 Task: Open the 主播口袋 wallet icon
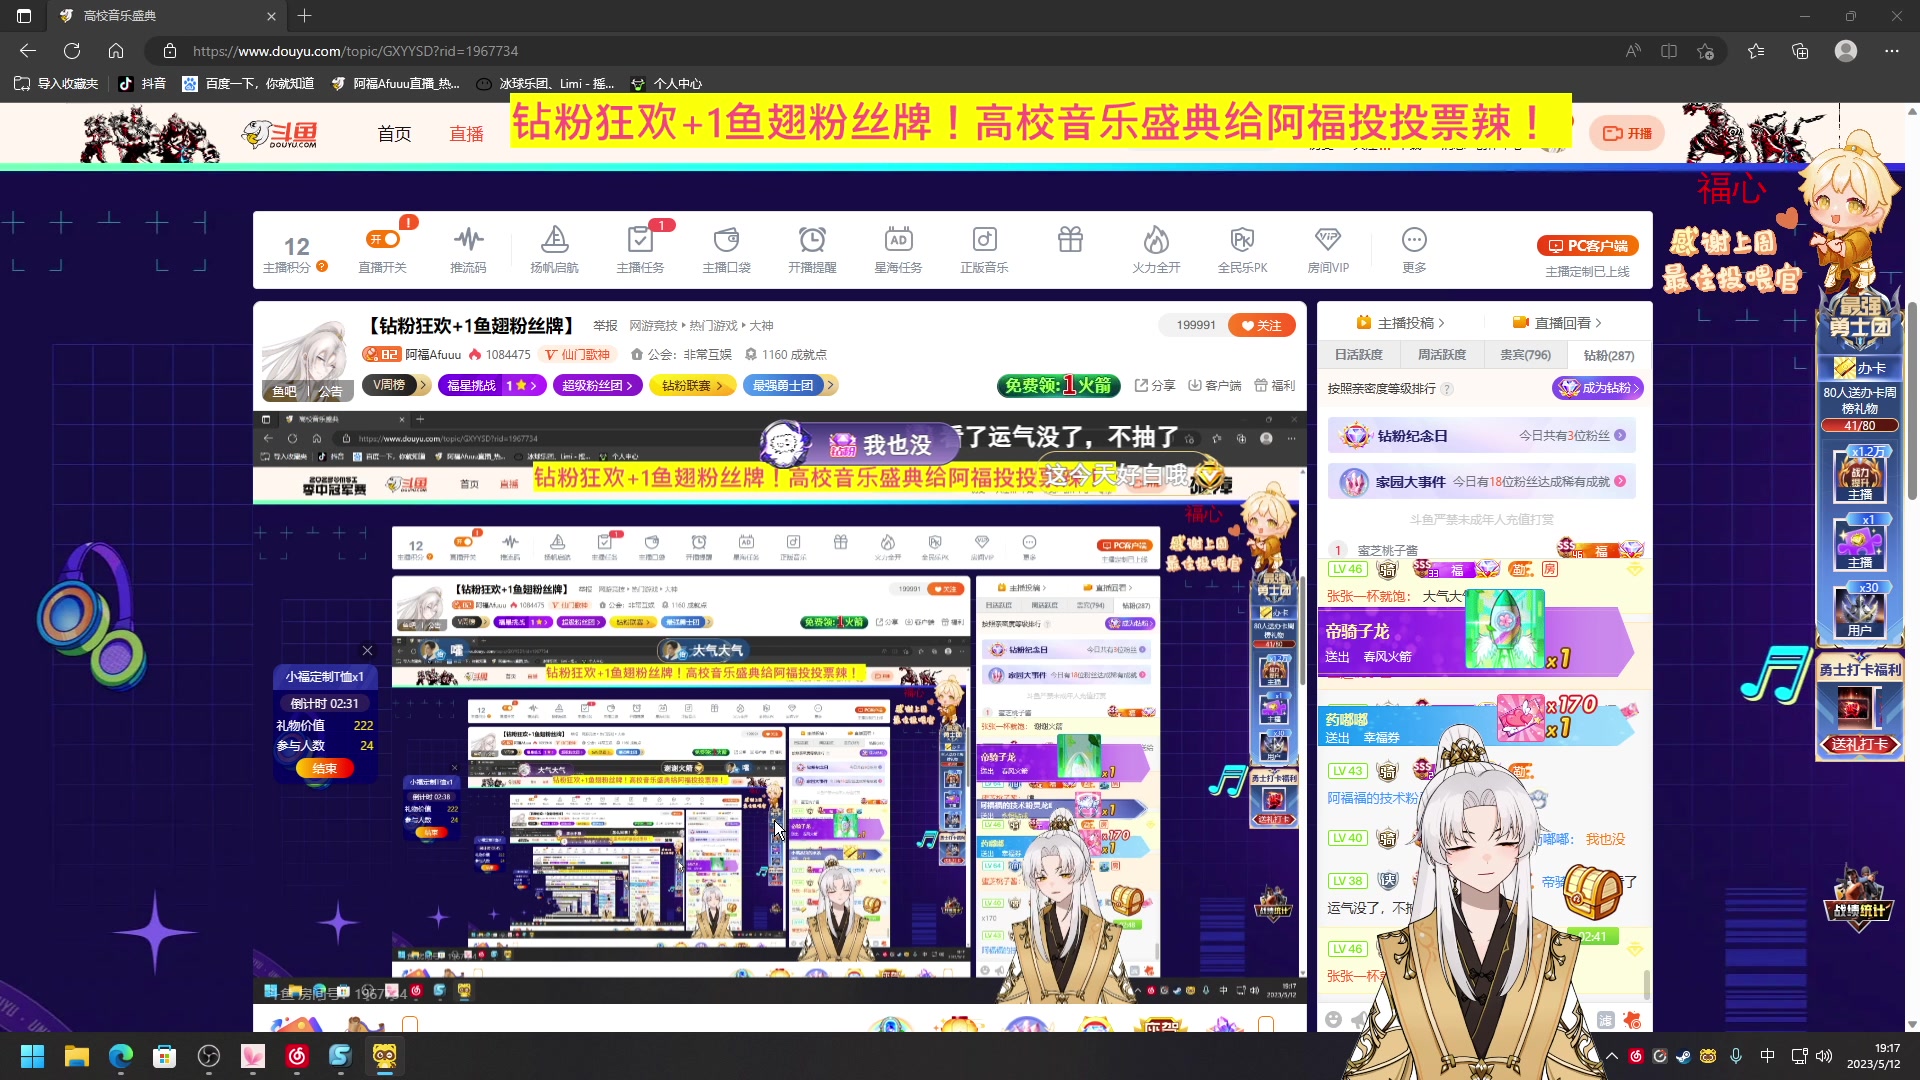coord(726,249)
